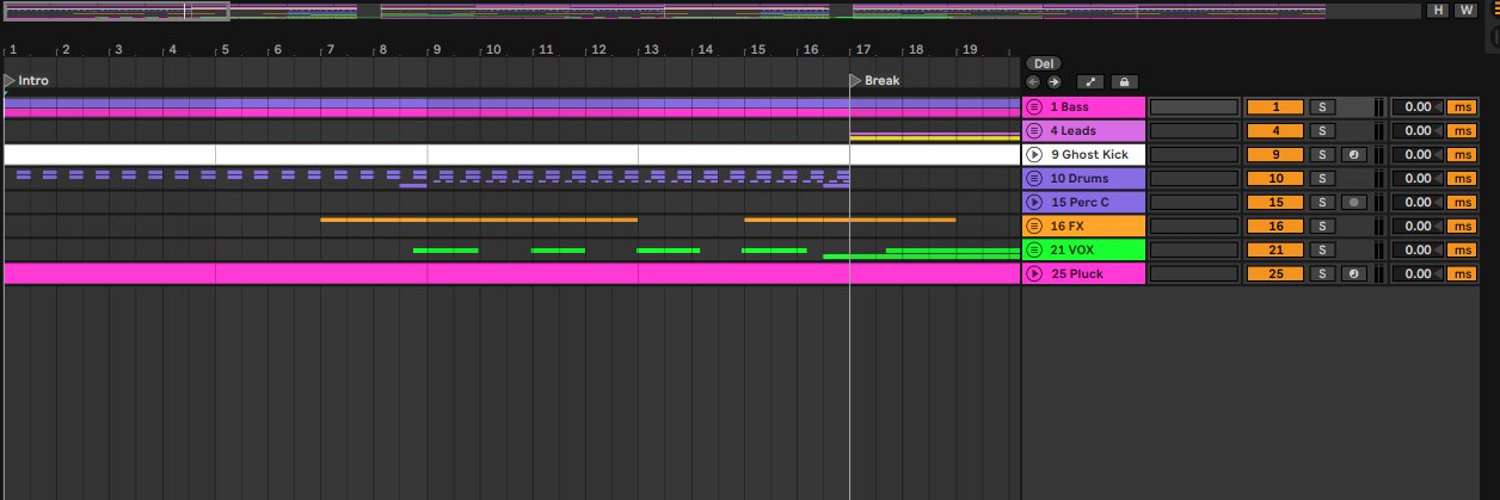Screen dimensions: 1500x500
Task: Unfold the 1 Bass group track
Action: 1035,107
